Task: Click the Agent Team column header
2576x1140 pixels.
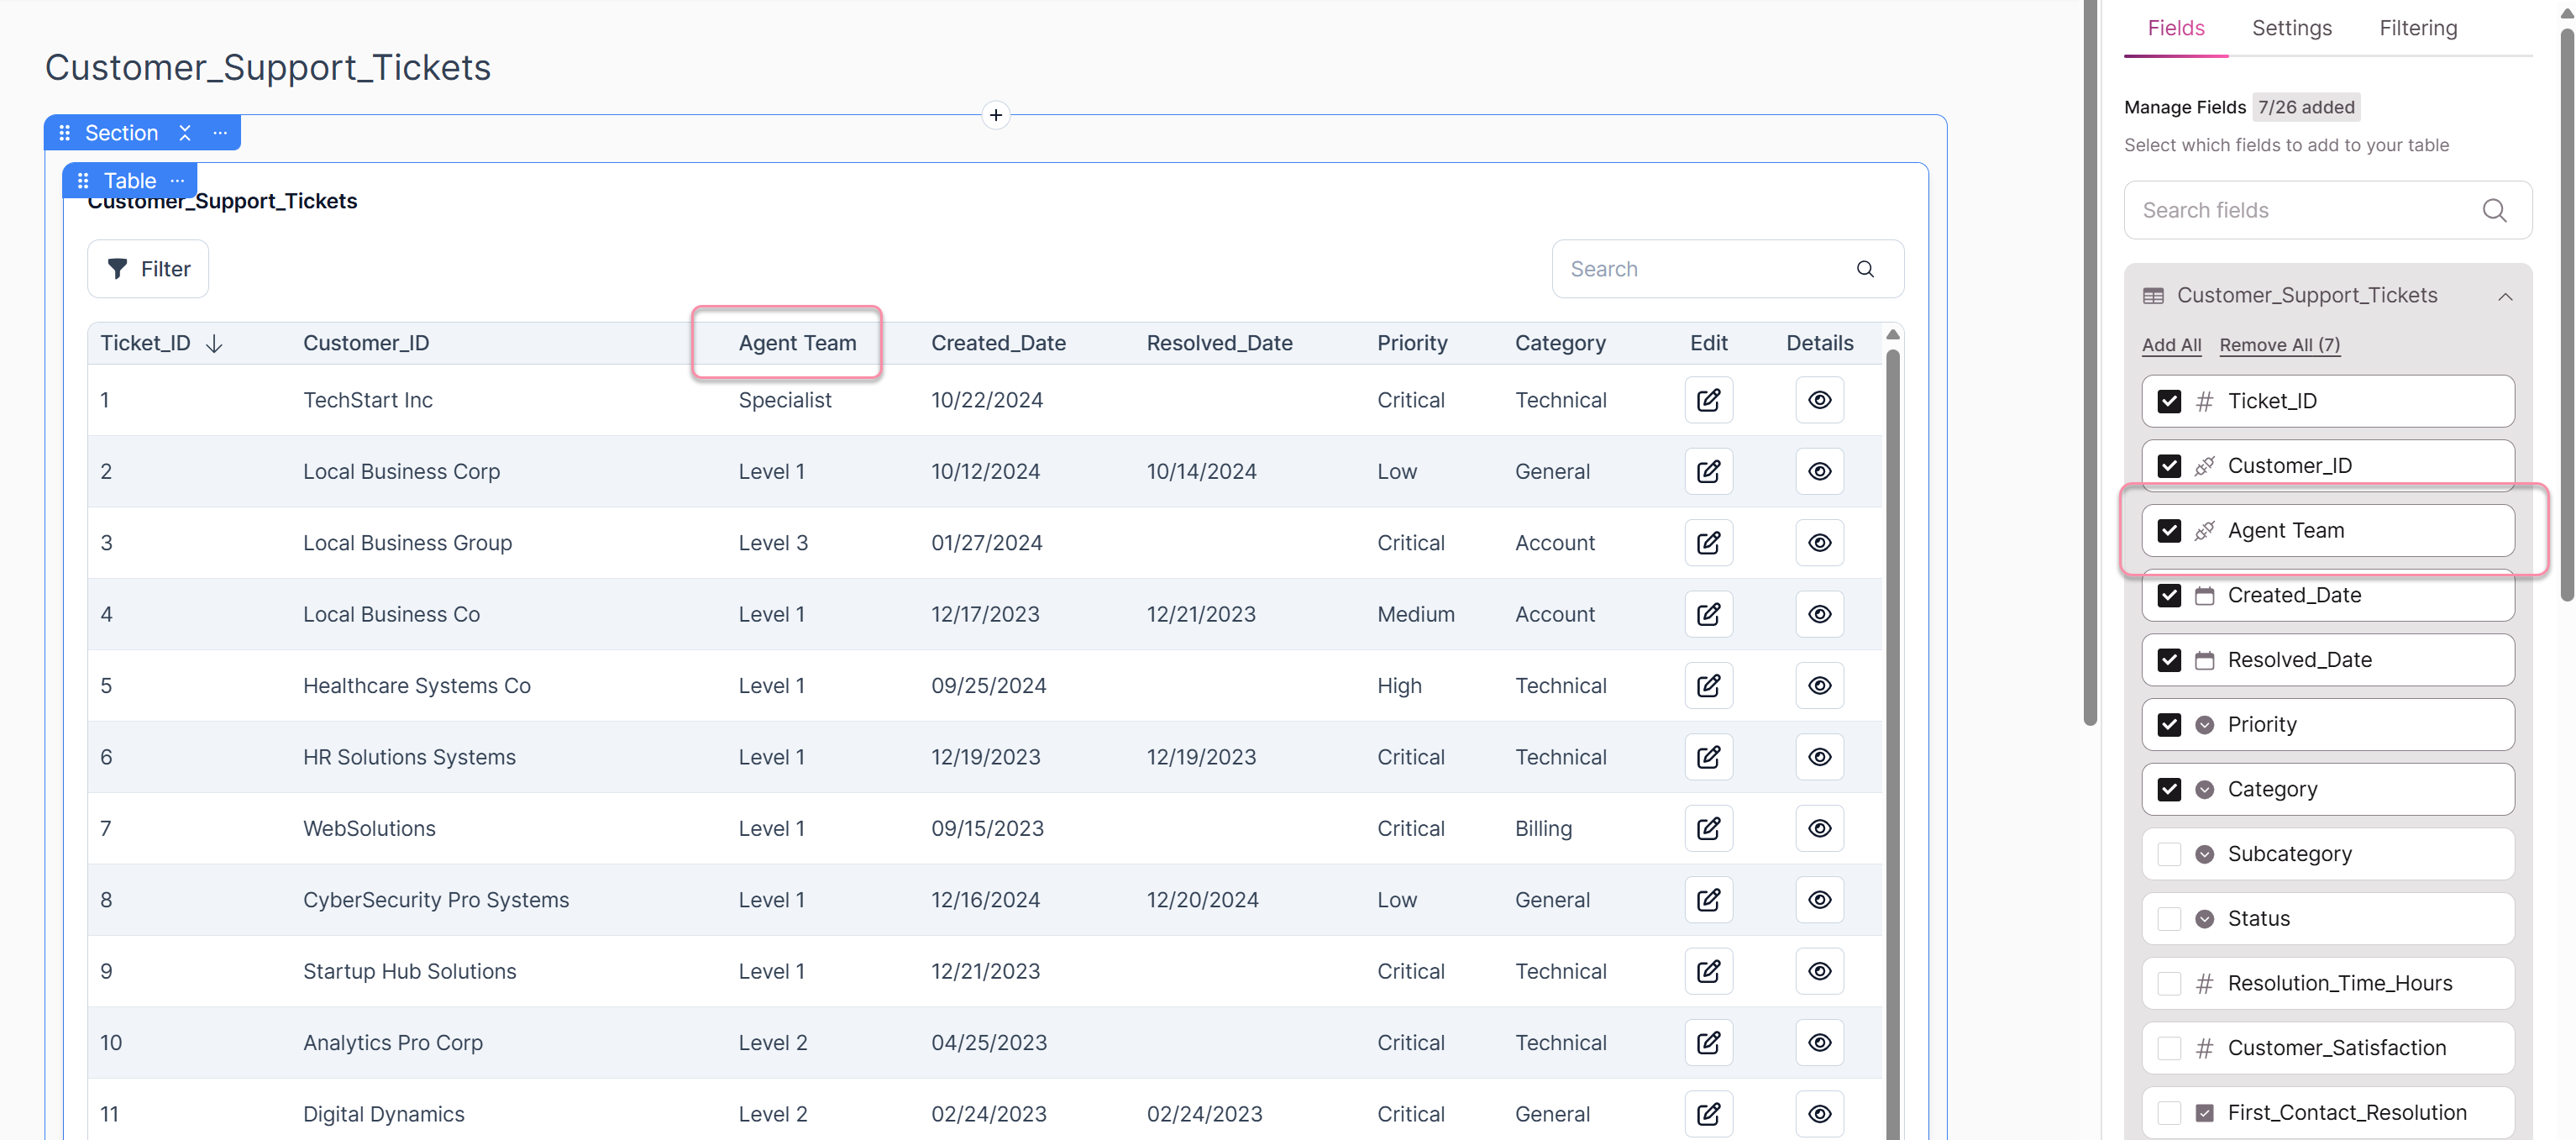Action: (x=797, y=343)
